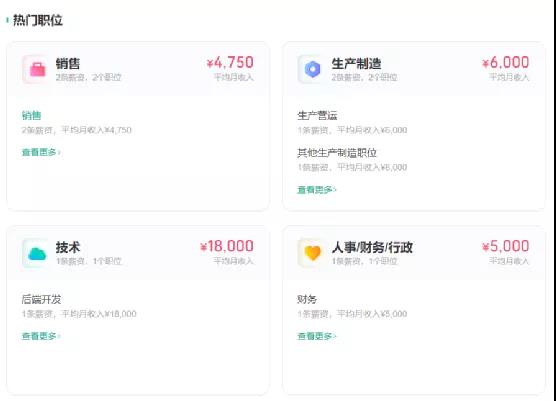This screenshot has height=401, width=556.
Task: Click the teal cloud 技术 icon
Action: click(x=37, y=253)
